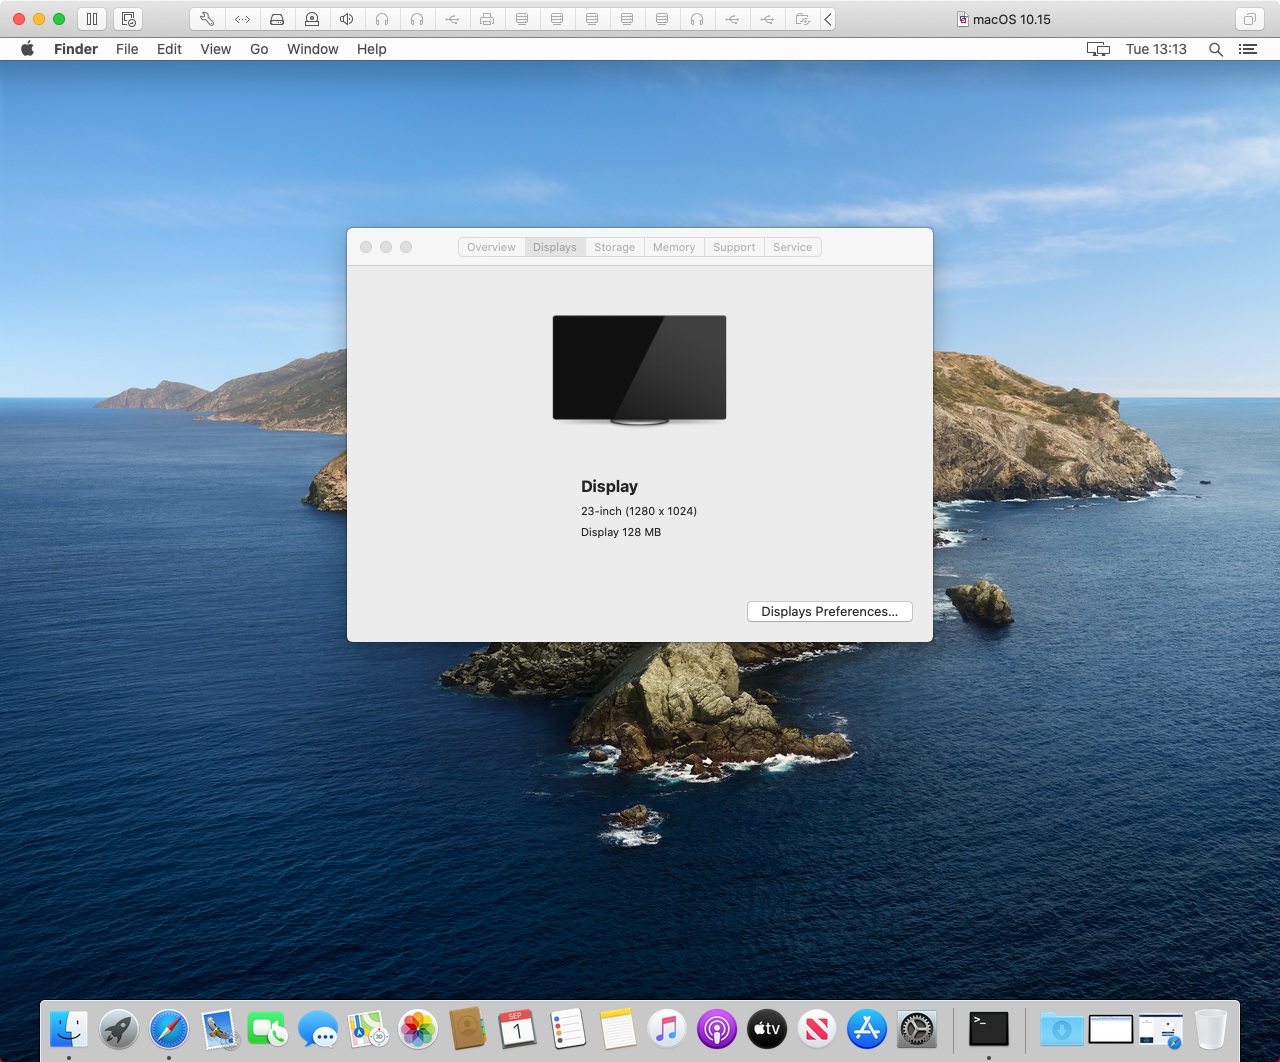The image size is (1280, 1062).
Task: Open Spotlight search in the menu bar
Action: pyautogui.click(x=1215, y=49)
